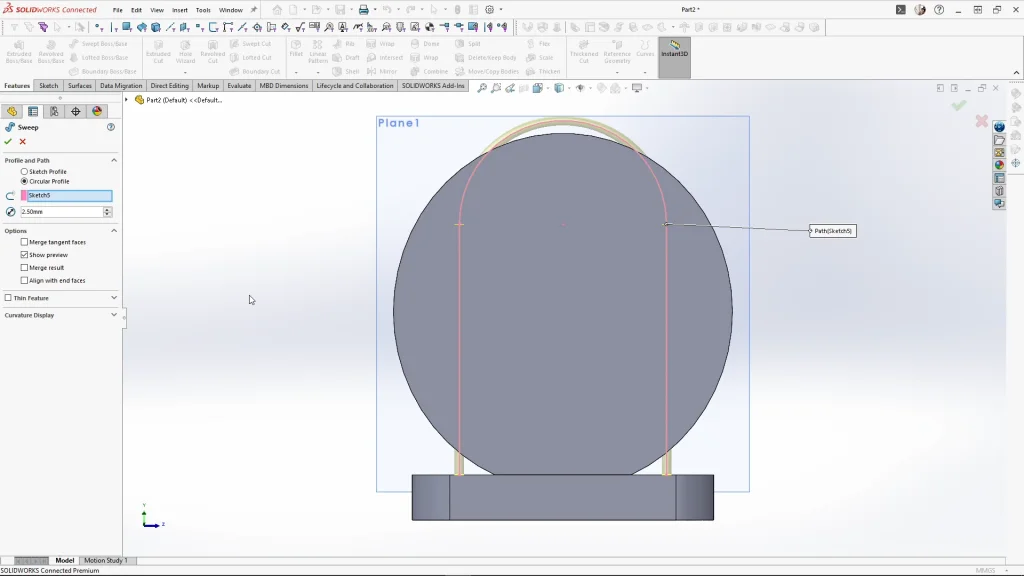The height and width of the screenshot is (576, 1024).
Task: Cancel the Sweep with the red X
Action: pyautogui.click(x=23, y=142)
